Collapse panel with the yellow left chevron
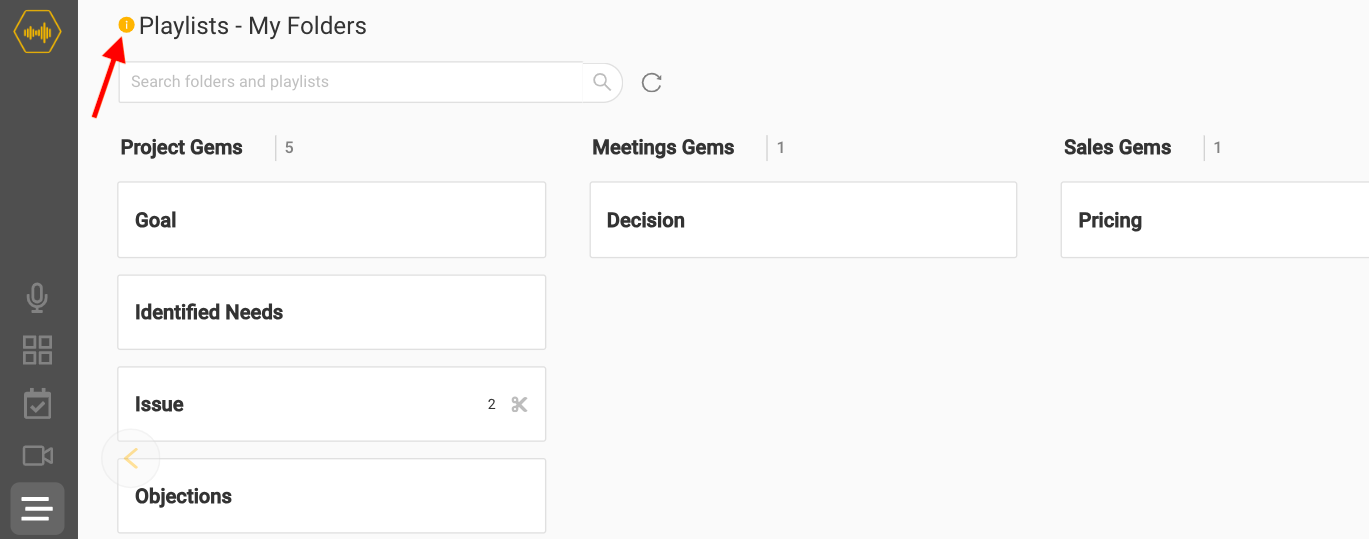Viewport: 1369px width, 539px height. 130,458
